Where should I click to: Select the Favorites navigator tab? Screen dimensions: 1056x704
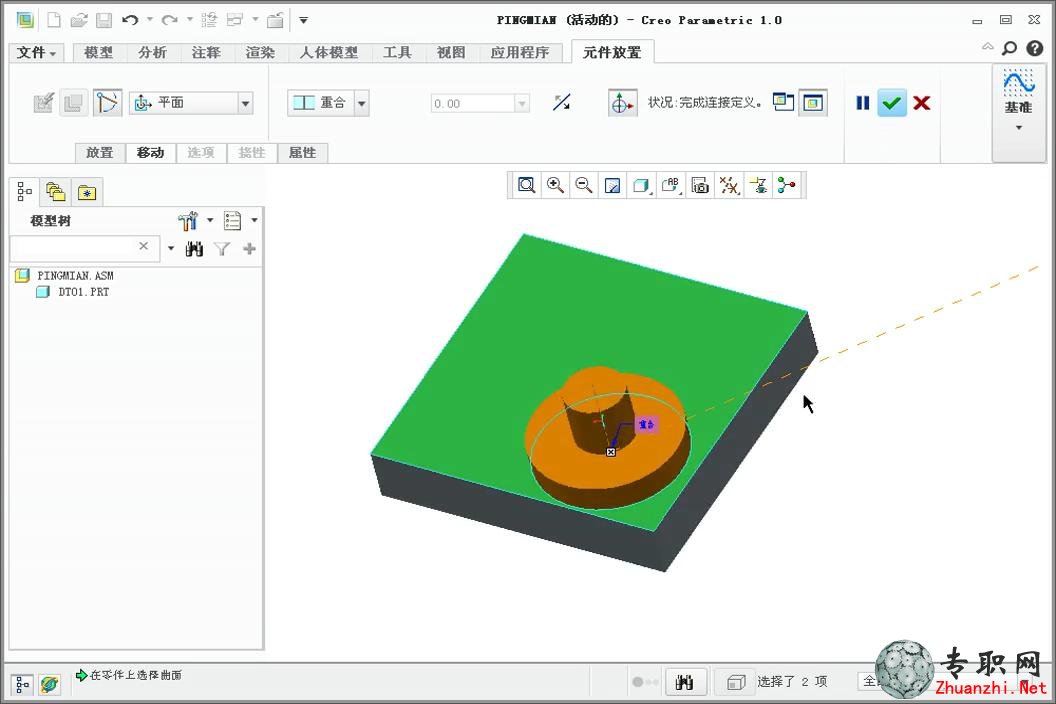tap(87, 193)
